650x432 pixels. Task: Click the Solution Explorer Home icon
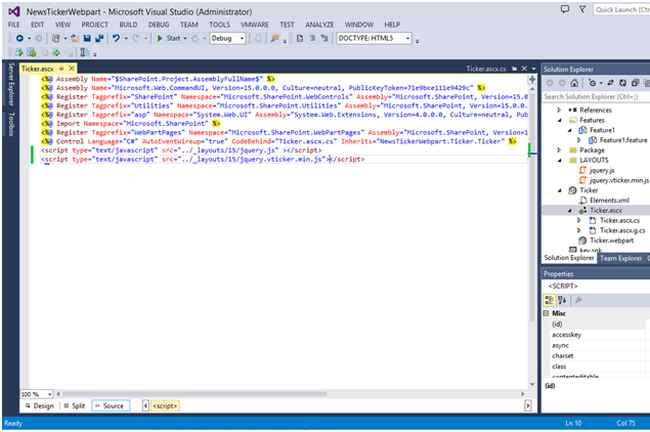[x=574, y=83]
